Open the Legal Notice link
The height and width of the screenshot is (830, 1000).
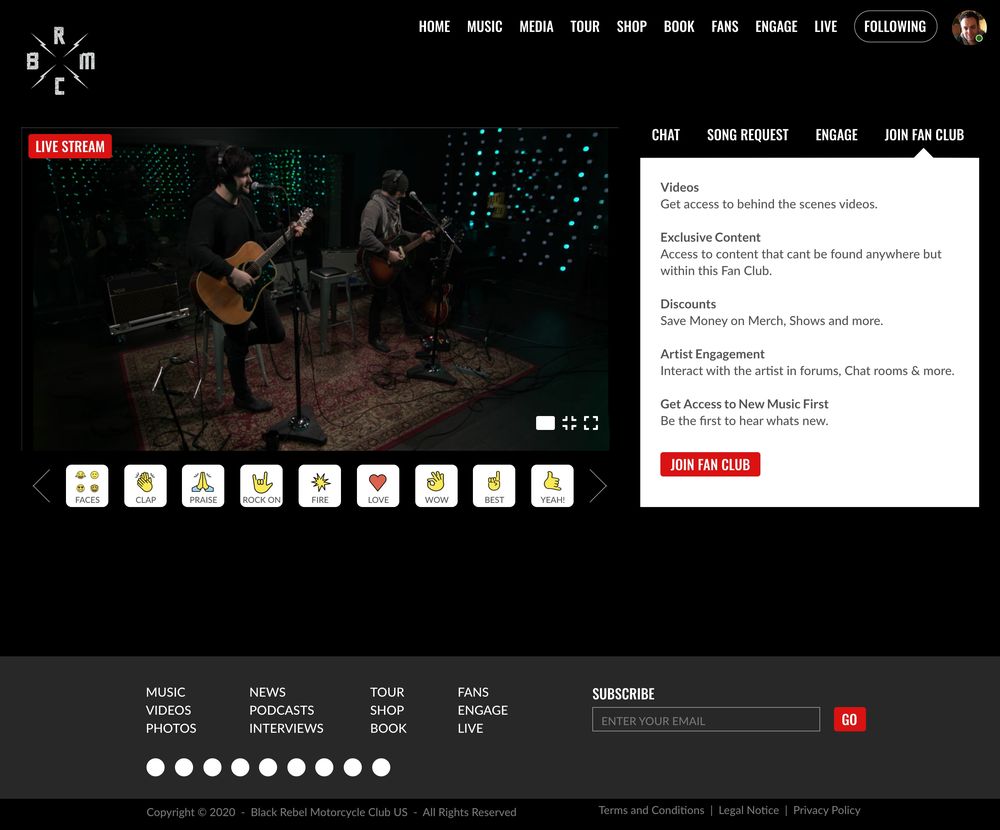(x=749, y=810)
